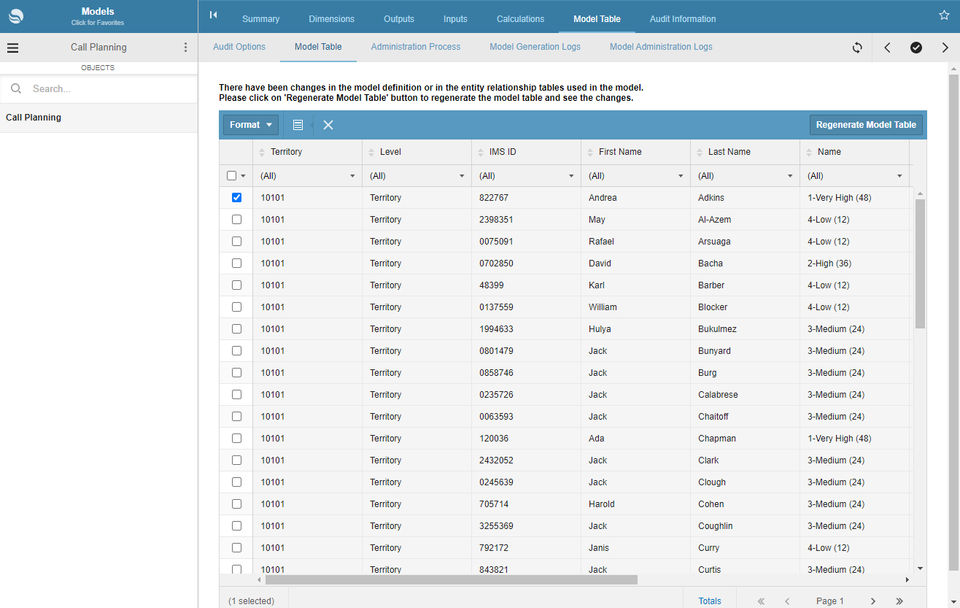Image resolution: width=960 pixels, height=608 pixels.
Task: Go to the last page of the table
Action: tap(899, 601)
